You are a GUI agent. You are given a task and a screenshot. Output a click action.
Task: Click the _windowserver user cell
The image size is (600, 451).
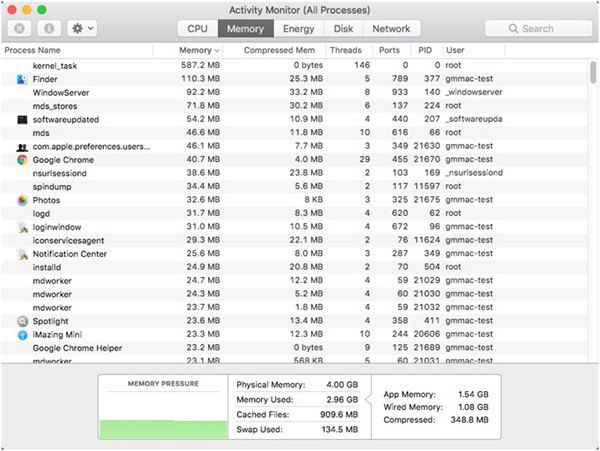(x=474, y=92)
